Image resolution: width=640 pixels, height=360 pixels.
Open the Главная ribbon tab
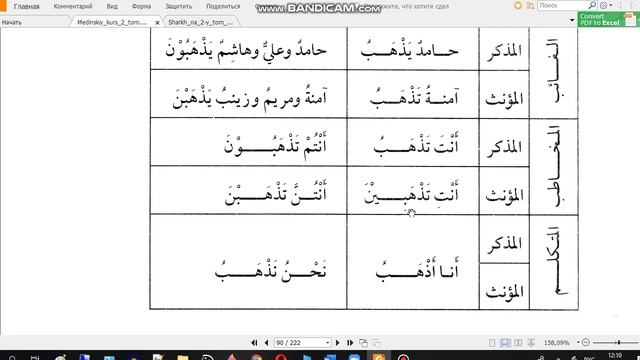27,7
